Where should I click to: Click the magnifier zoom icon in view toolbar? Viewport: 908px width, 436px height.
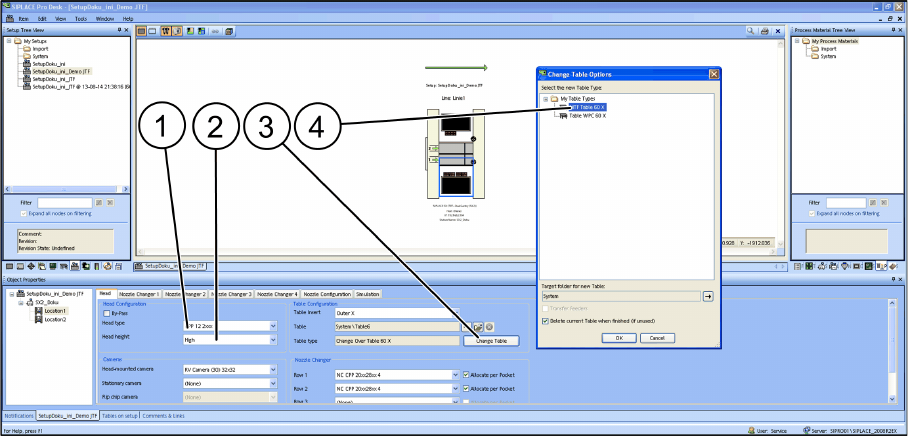point(750,31)
